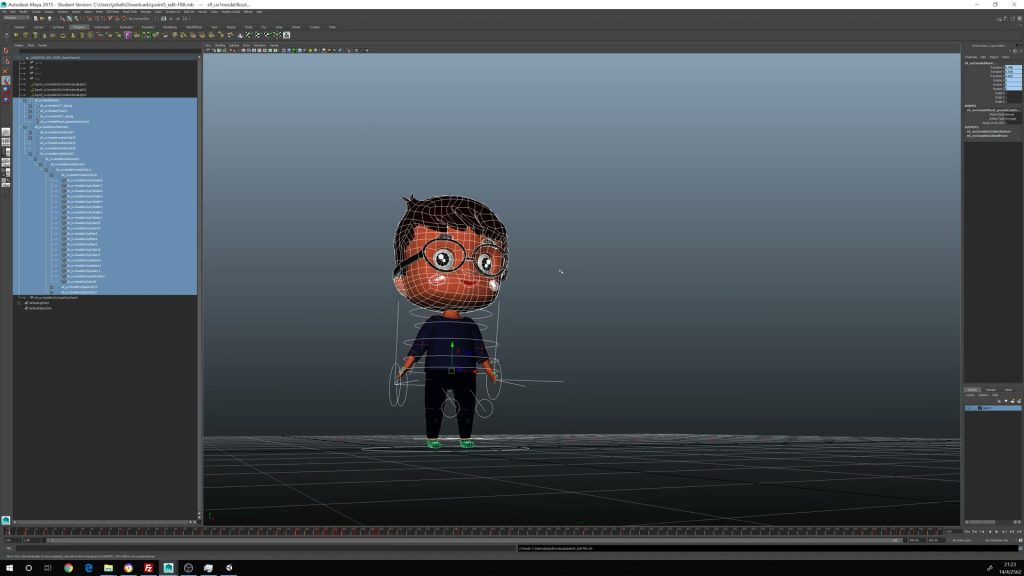
Task: Create a polygon plane from the shelf
Action: tap(53, 35)
